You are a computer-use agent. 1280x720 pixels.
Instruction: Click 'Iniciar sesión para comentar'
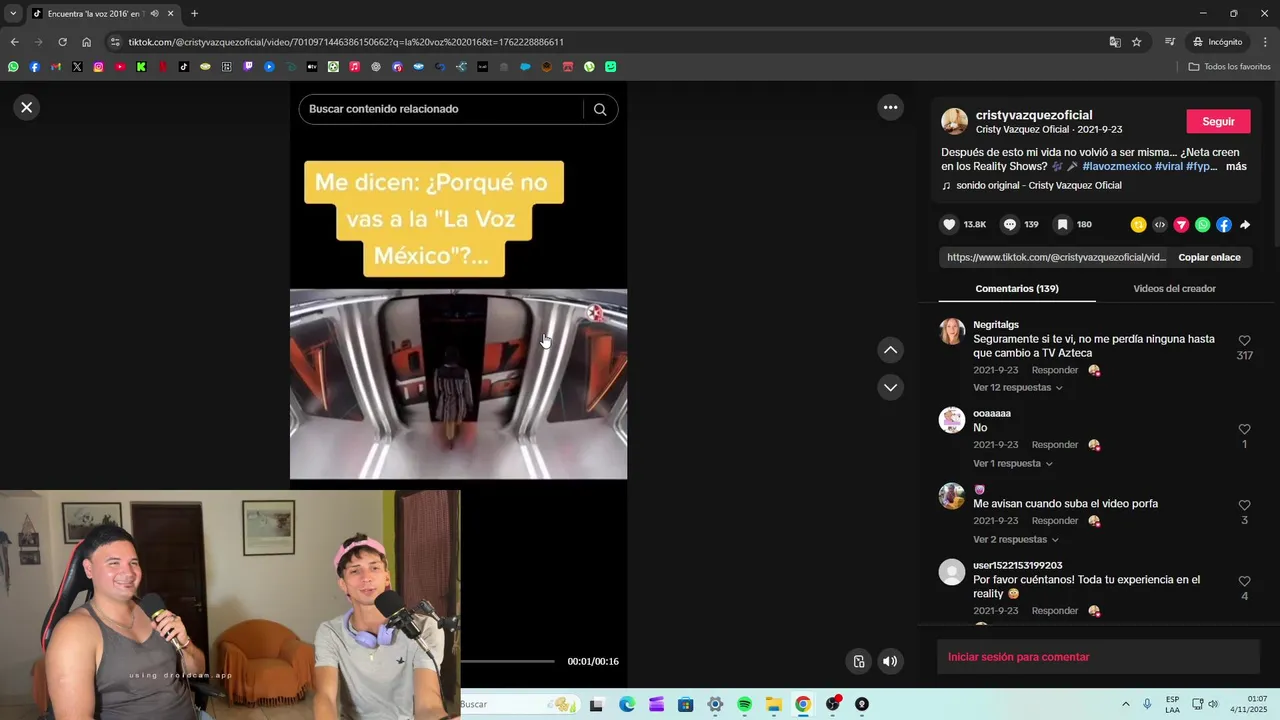click(1018, 657)
